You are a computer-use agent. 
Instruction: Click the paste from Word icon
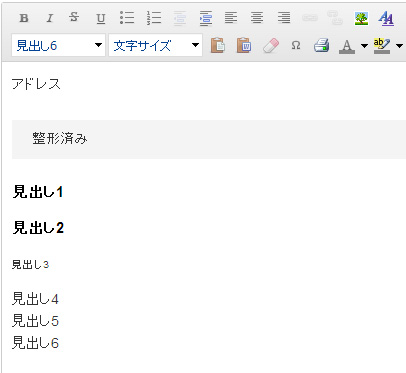(244, 45)
